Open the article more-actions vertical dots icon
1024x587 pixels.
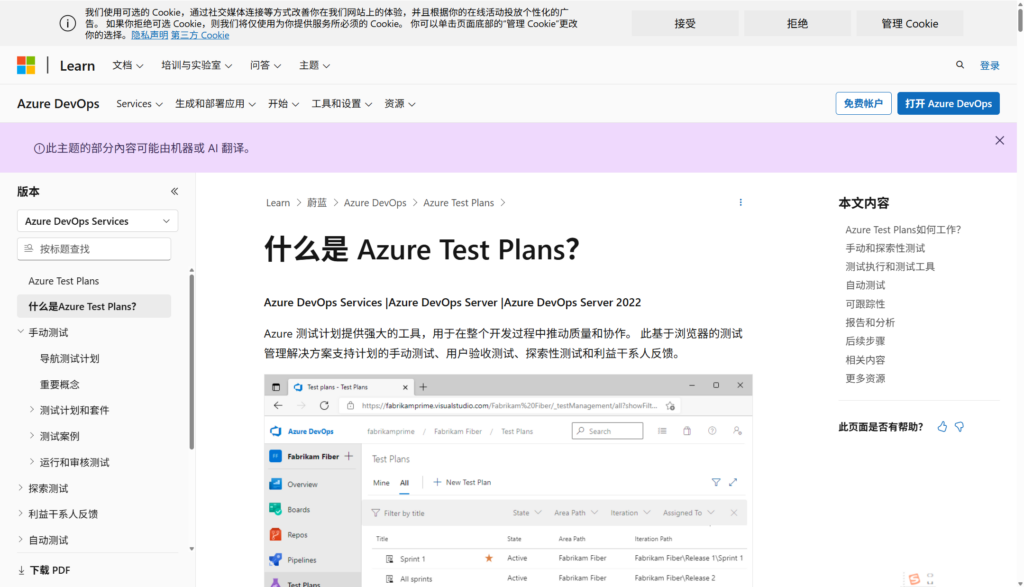[x=741, y=202]
